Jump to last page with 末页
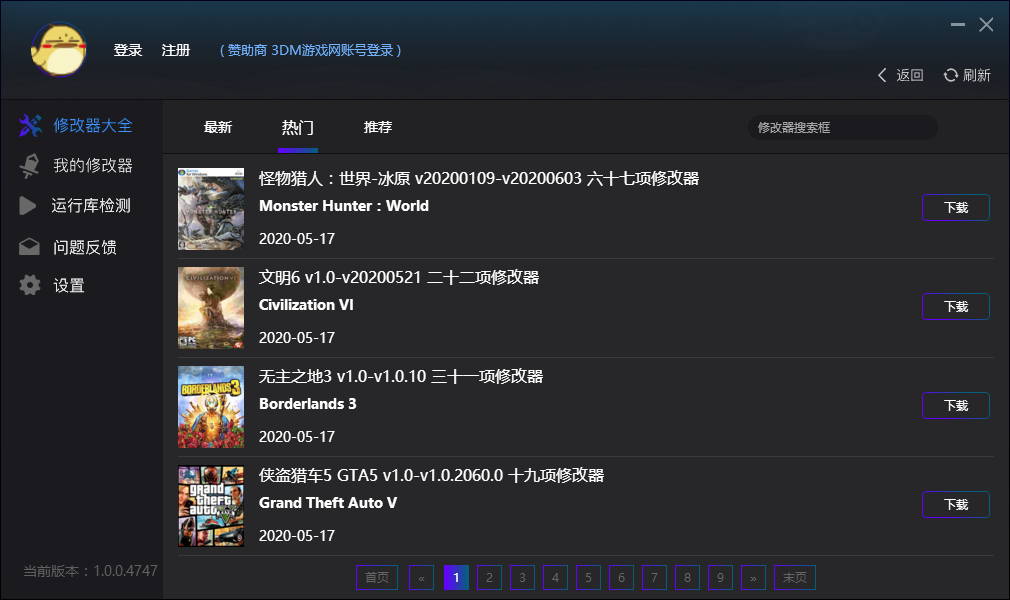The width and height of the screenshot is (1010, 600). (x=795, y=578)
